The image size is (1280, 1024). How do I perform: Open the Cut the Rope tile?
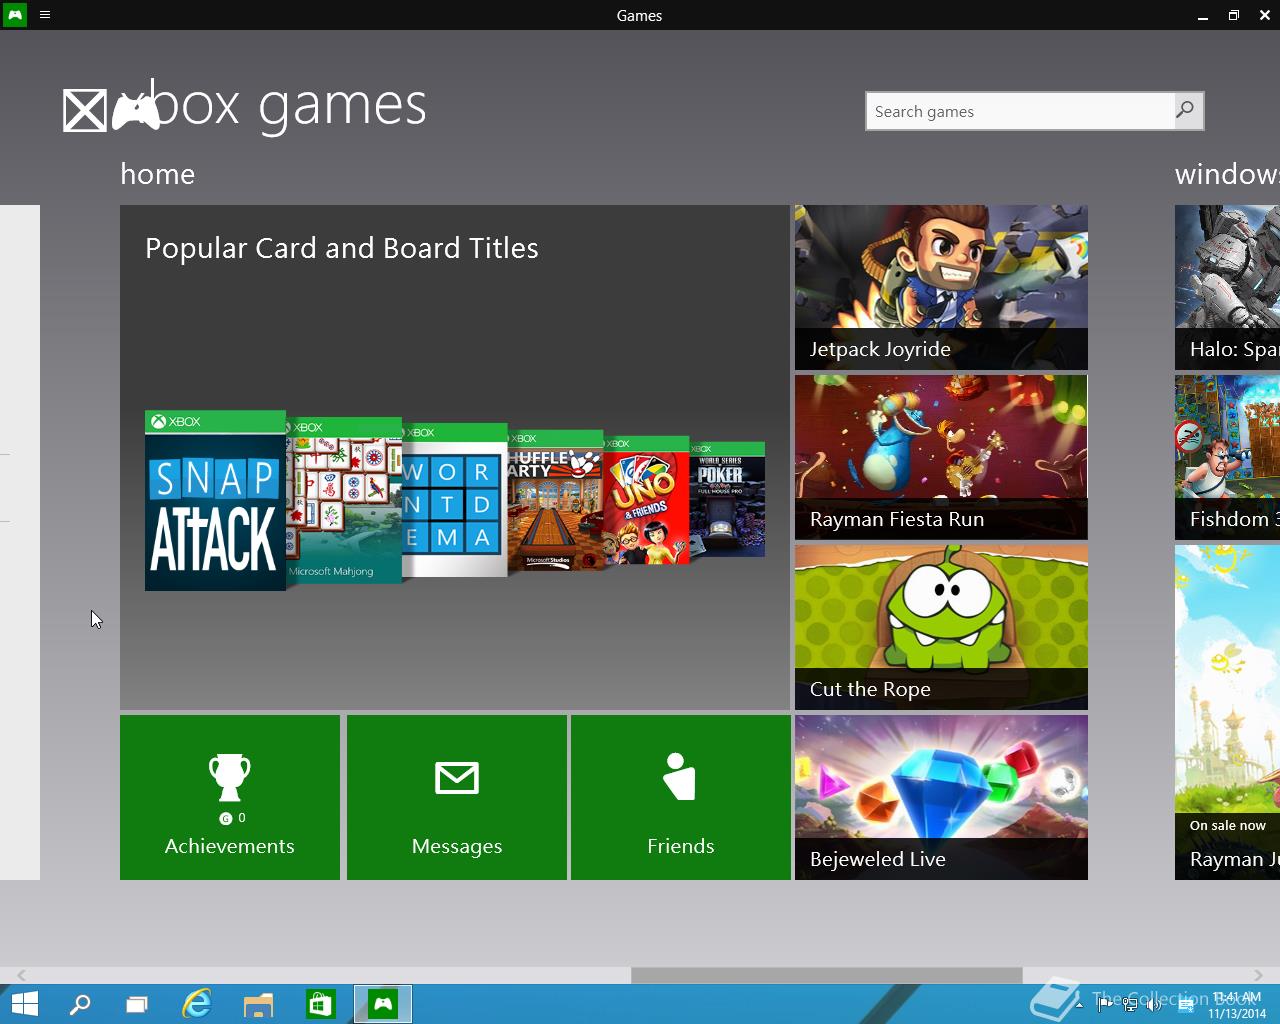point(941,627)
